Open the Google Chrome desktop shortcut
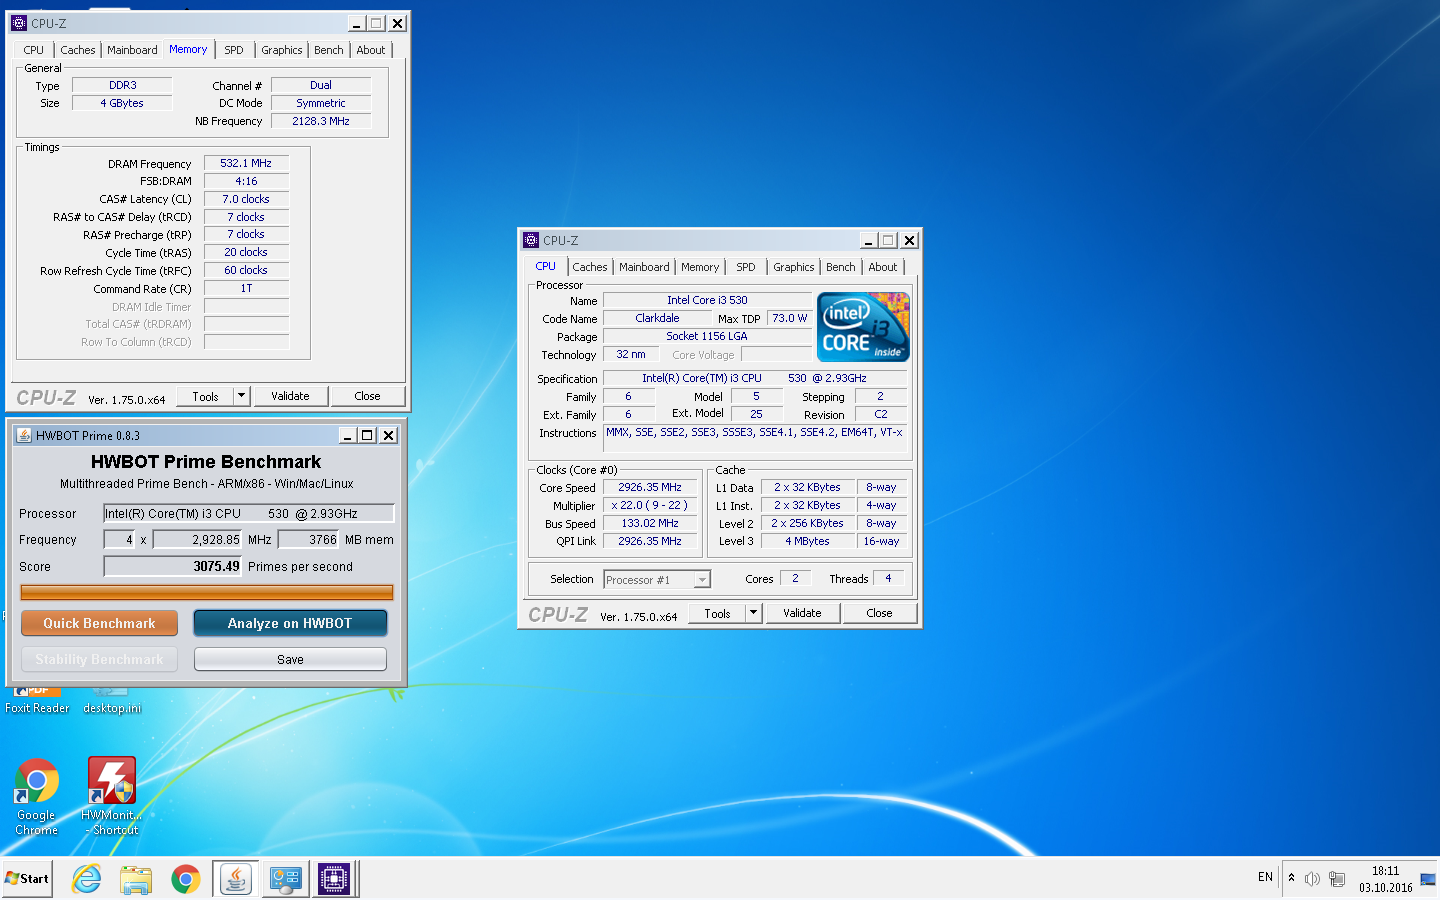This screenshot has width=1440, height=900. [x=37, y=796]
